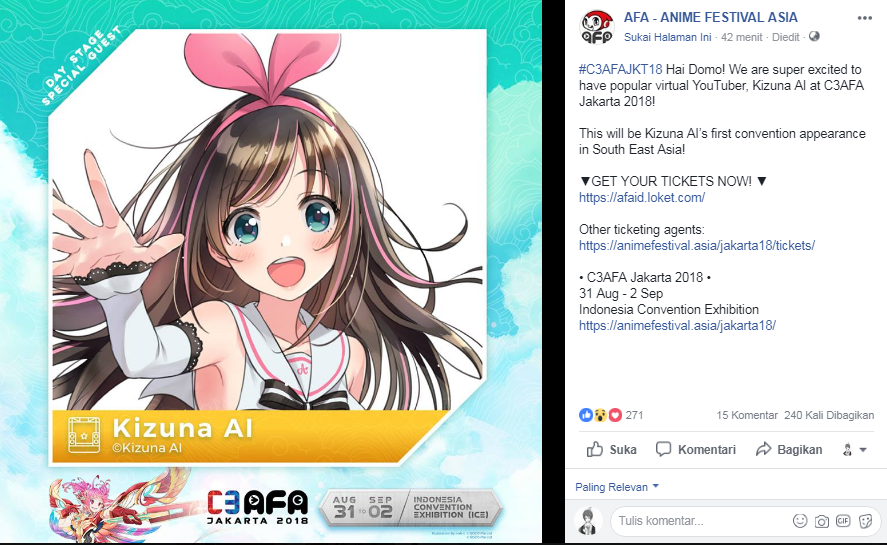View the 240 Kali Dibagikan shares
887x545 pixels.
(x=829, y=415)
